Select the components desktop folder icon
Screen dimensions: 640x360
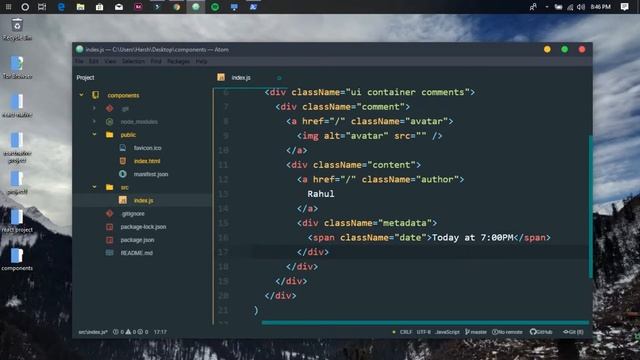pyautogui.click(x=17, y=260)
